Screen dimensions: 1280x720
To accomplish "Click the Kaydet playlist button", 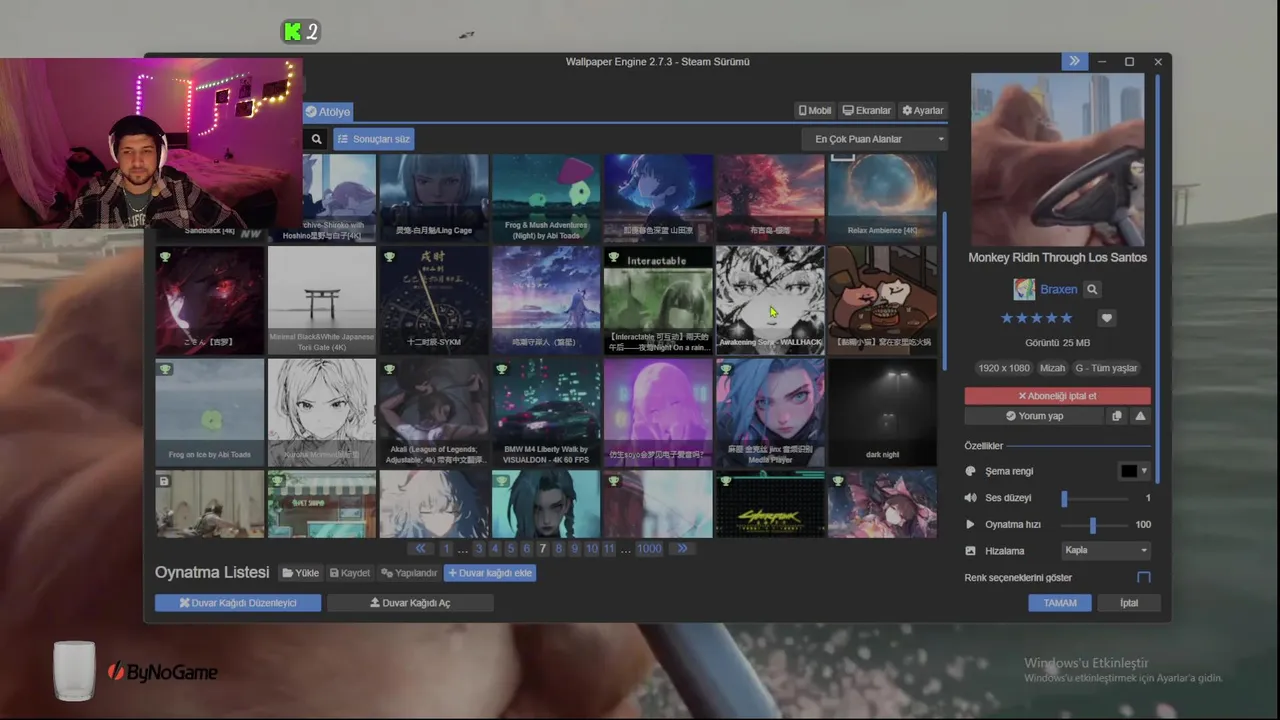I will (x=350, y=573).
